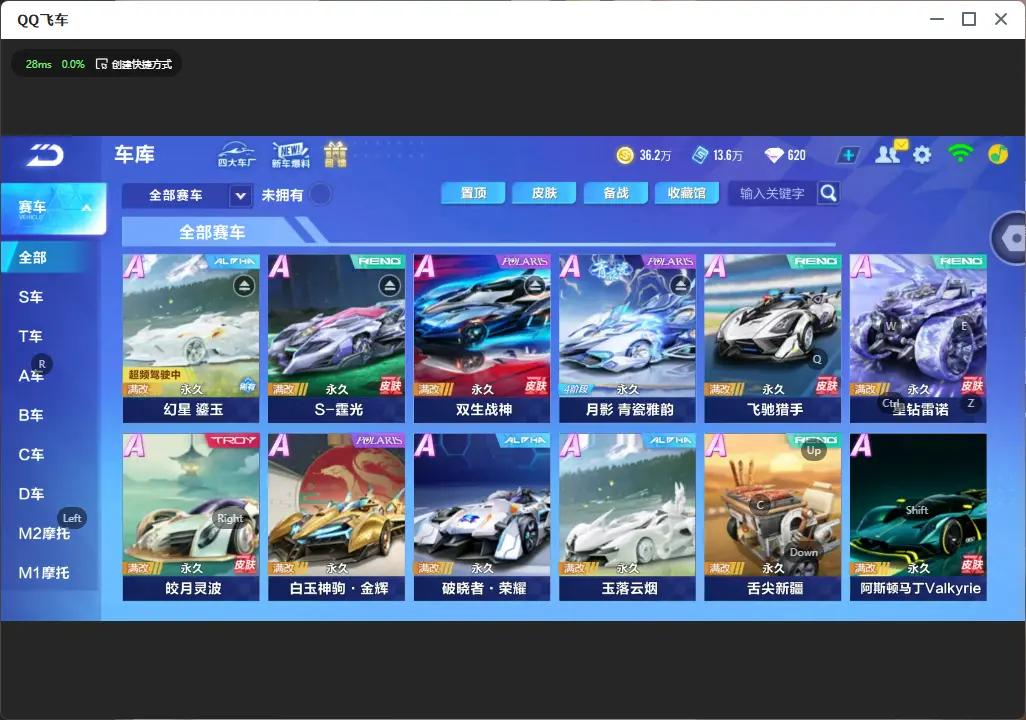The width and height of the screenshot is (1026, 720).
Task: Click the 28ms latency indicator
Action: [x=39, y=64]
